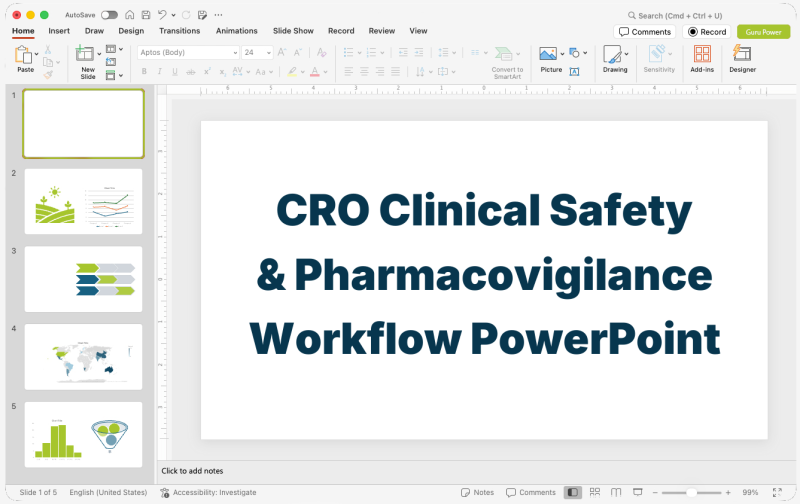Click the Paste clipboard icon

click(23, 54)
